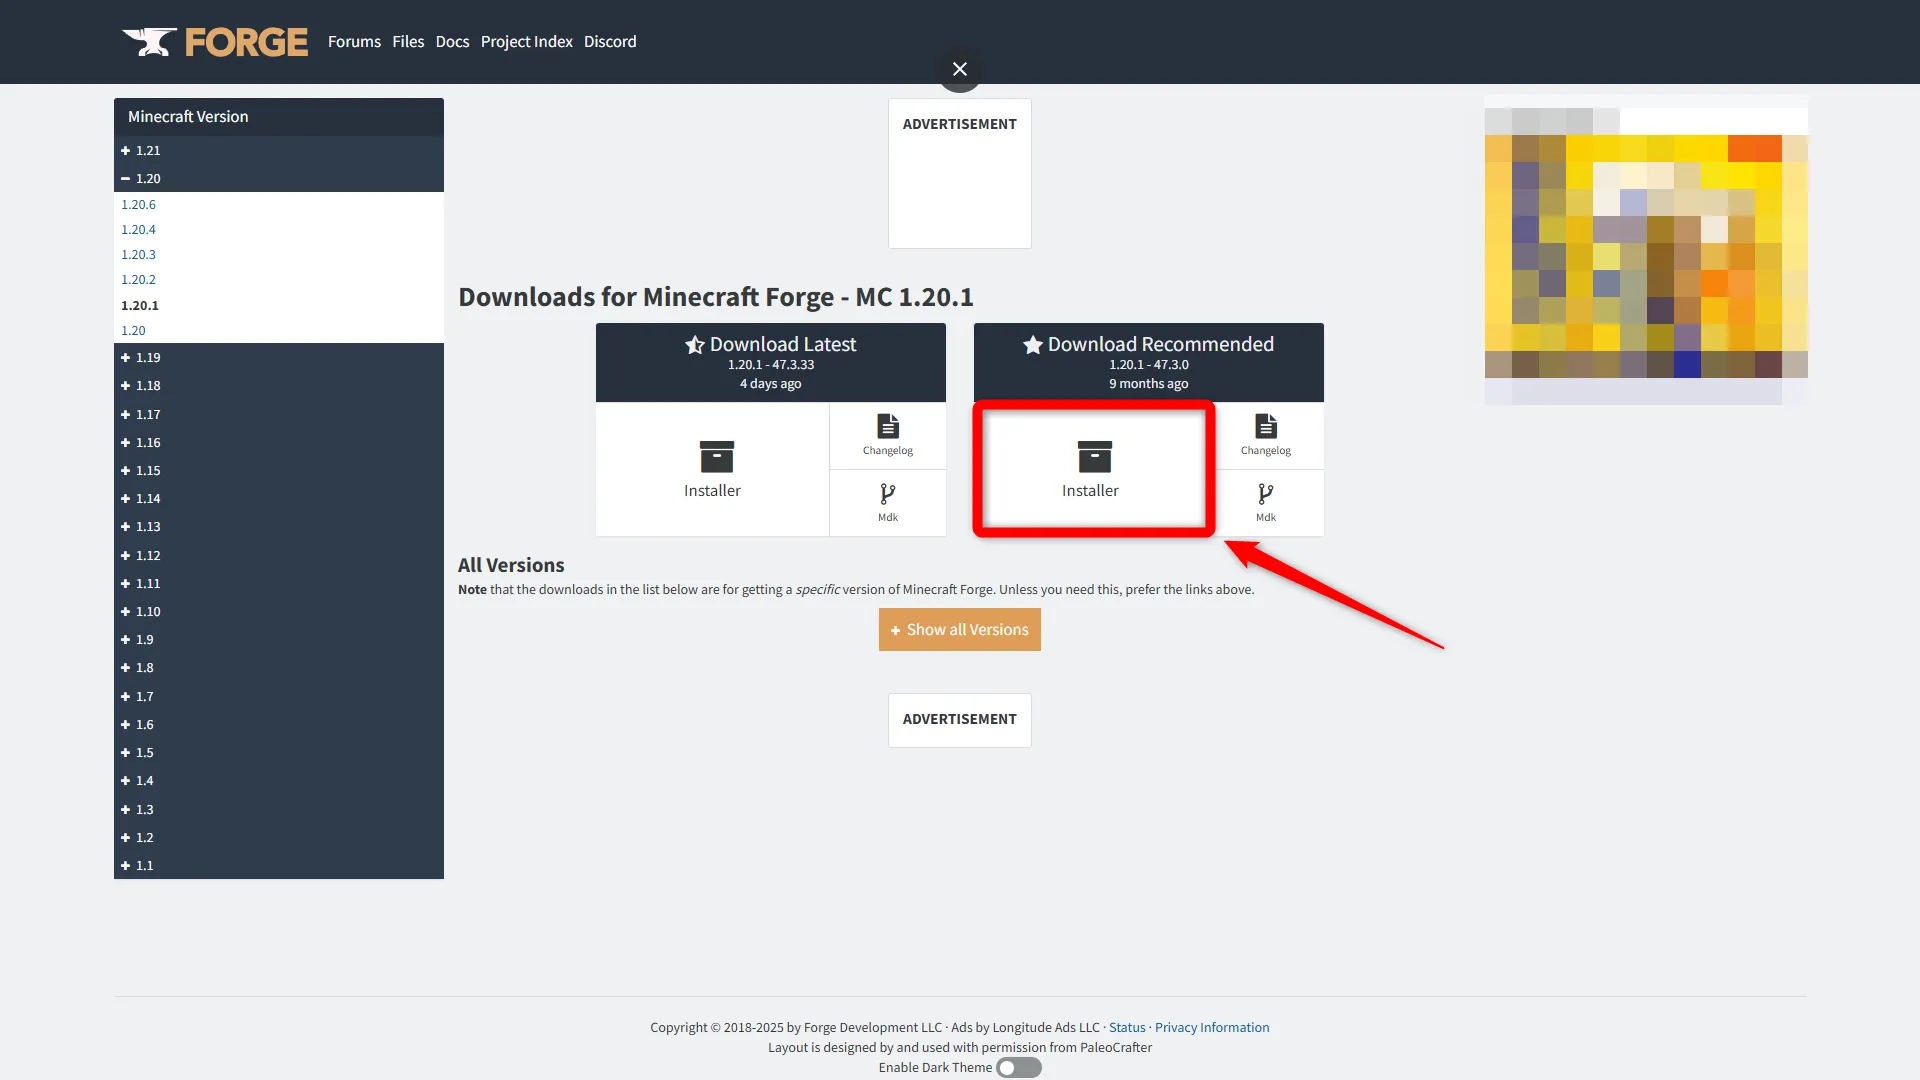
Task: Expand the 1.15 version group
Action: coord(279,470)
